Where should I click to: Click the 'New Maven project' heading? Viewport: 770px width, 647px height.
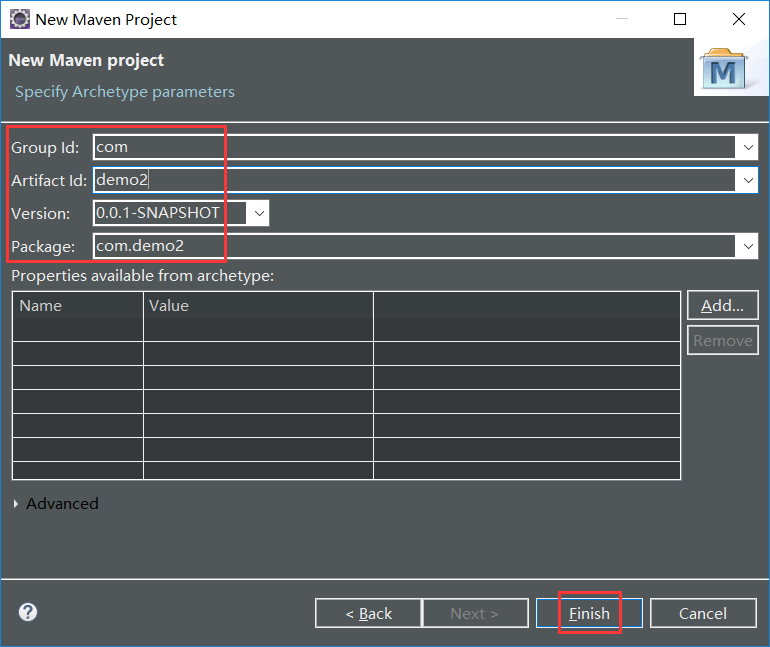pos(86,60)
